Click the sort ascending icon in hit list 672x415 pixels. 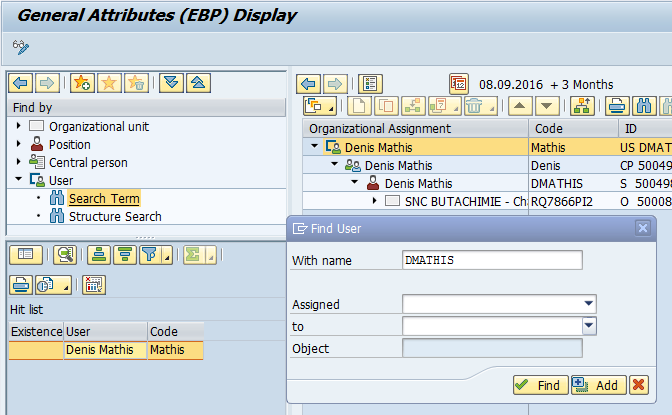pyautogui.click(x=98, y=254)
